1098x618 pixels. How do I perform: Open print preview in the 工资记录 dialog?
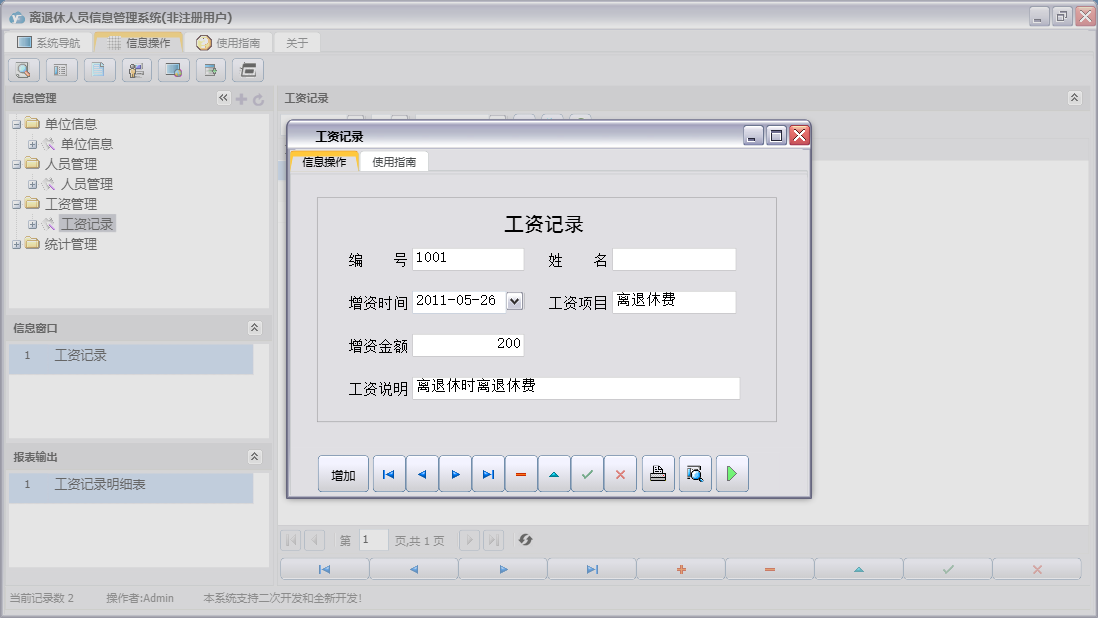pos(695,475)
